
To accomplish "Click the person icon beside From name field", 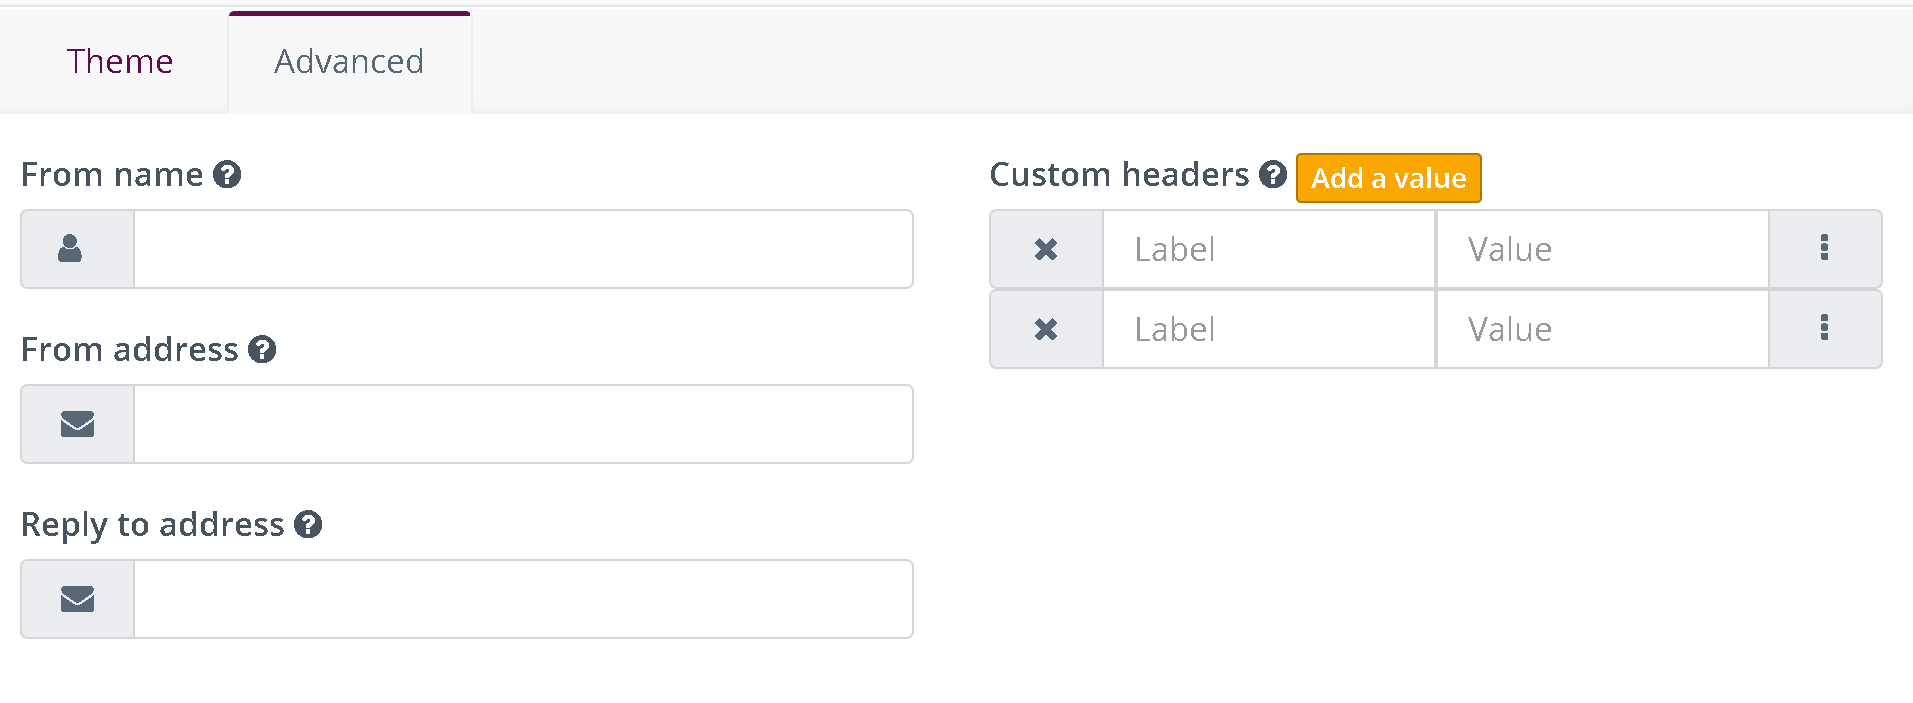I will [x=75, y=249].
